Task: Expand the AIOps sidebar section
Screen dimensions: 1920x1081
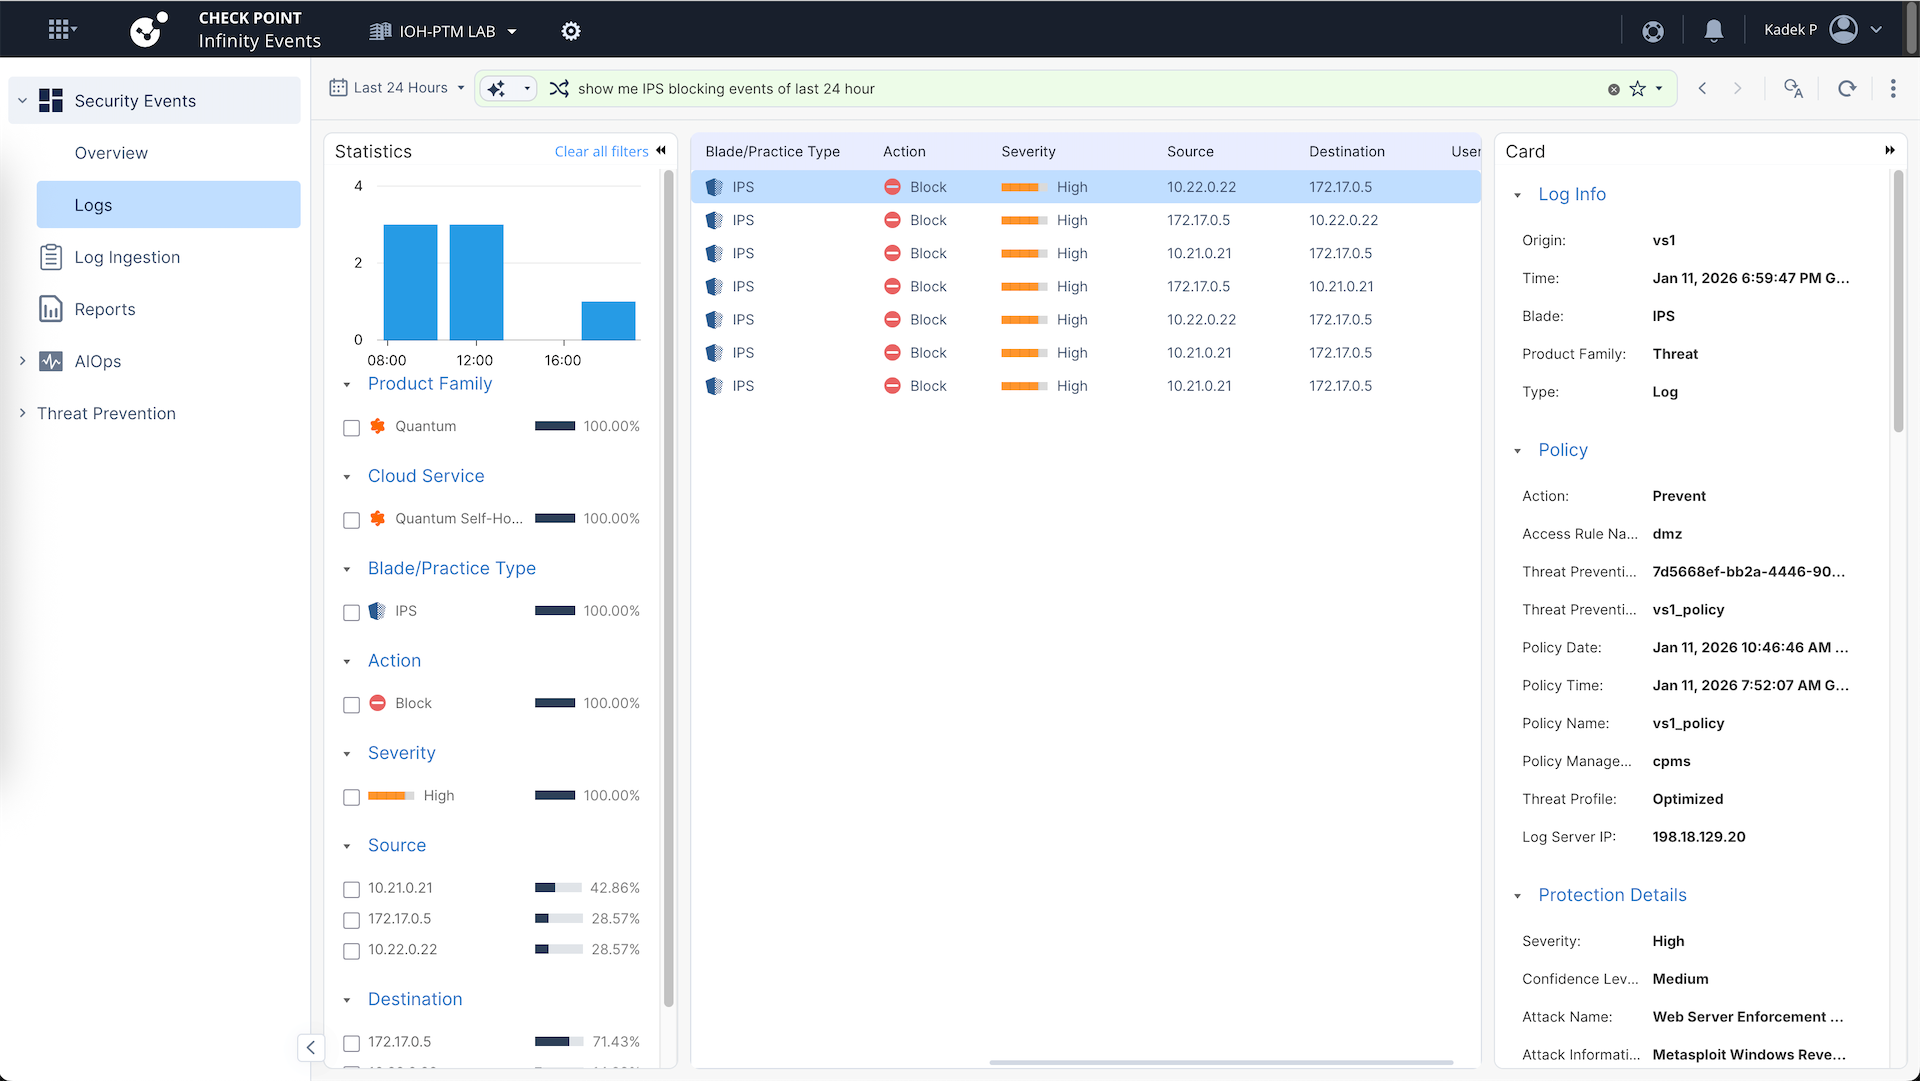Action: 23,361
